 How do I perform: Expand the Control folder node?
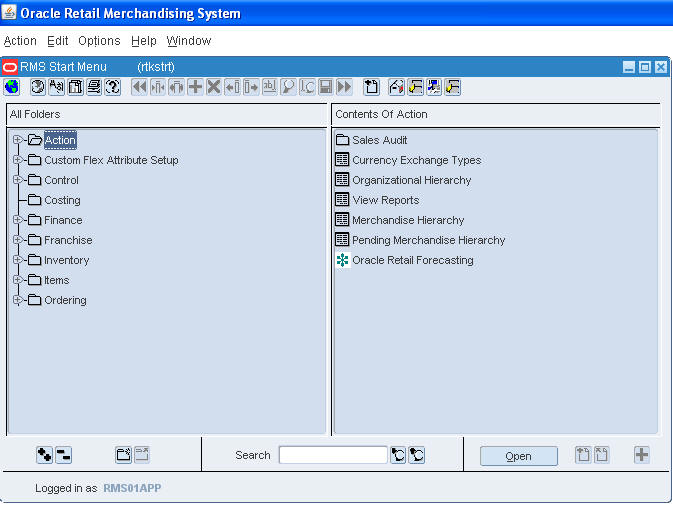click(18, 179)
